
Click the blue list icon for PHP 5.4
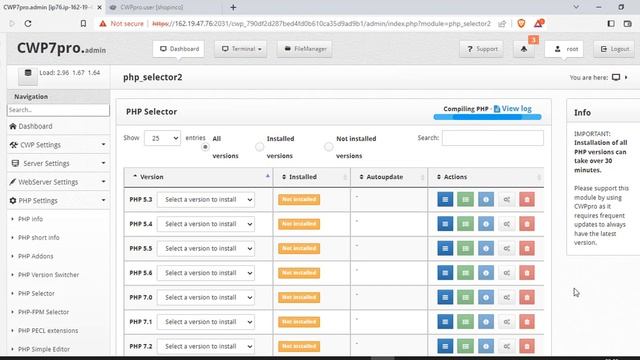445,224
